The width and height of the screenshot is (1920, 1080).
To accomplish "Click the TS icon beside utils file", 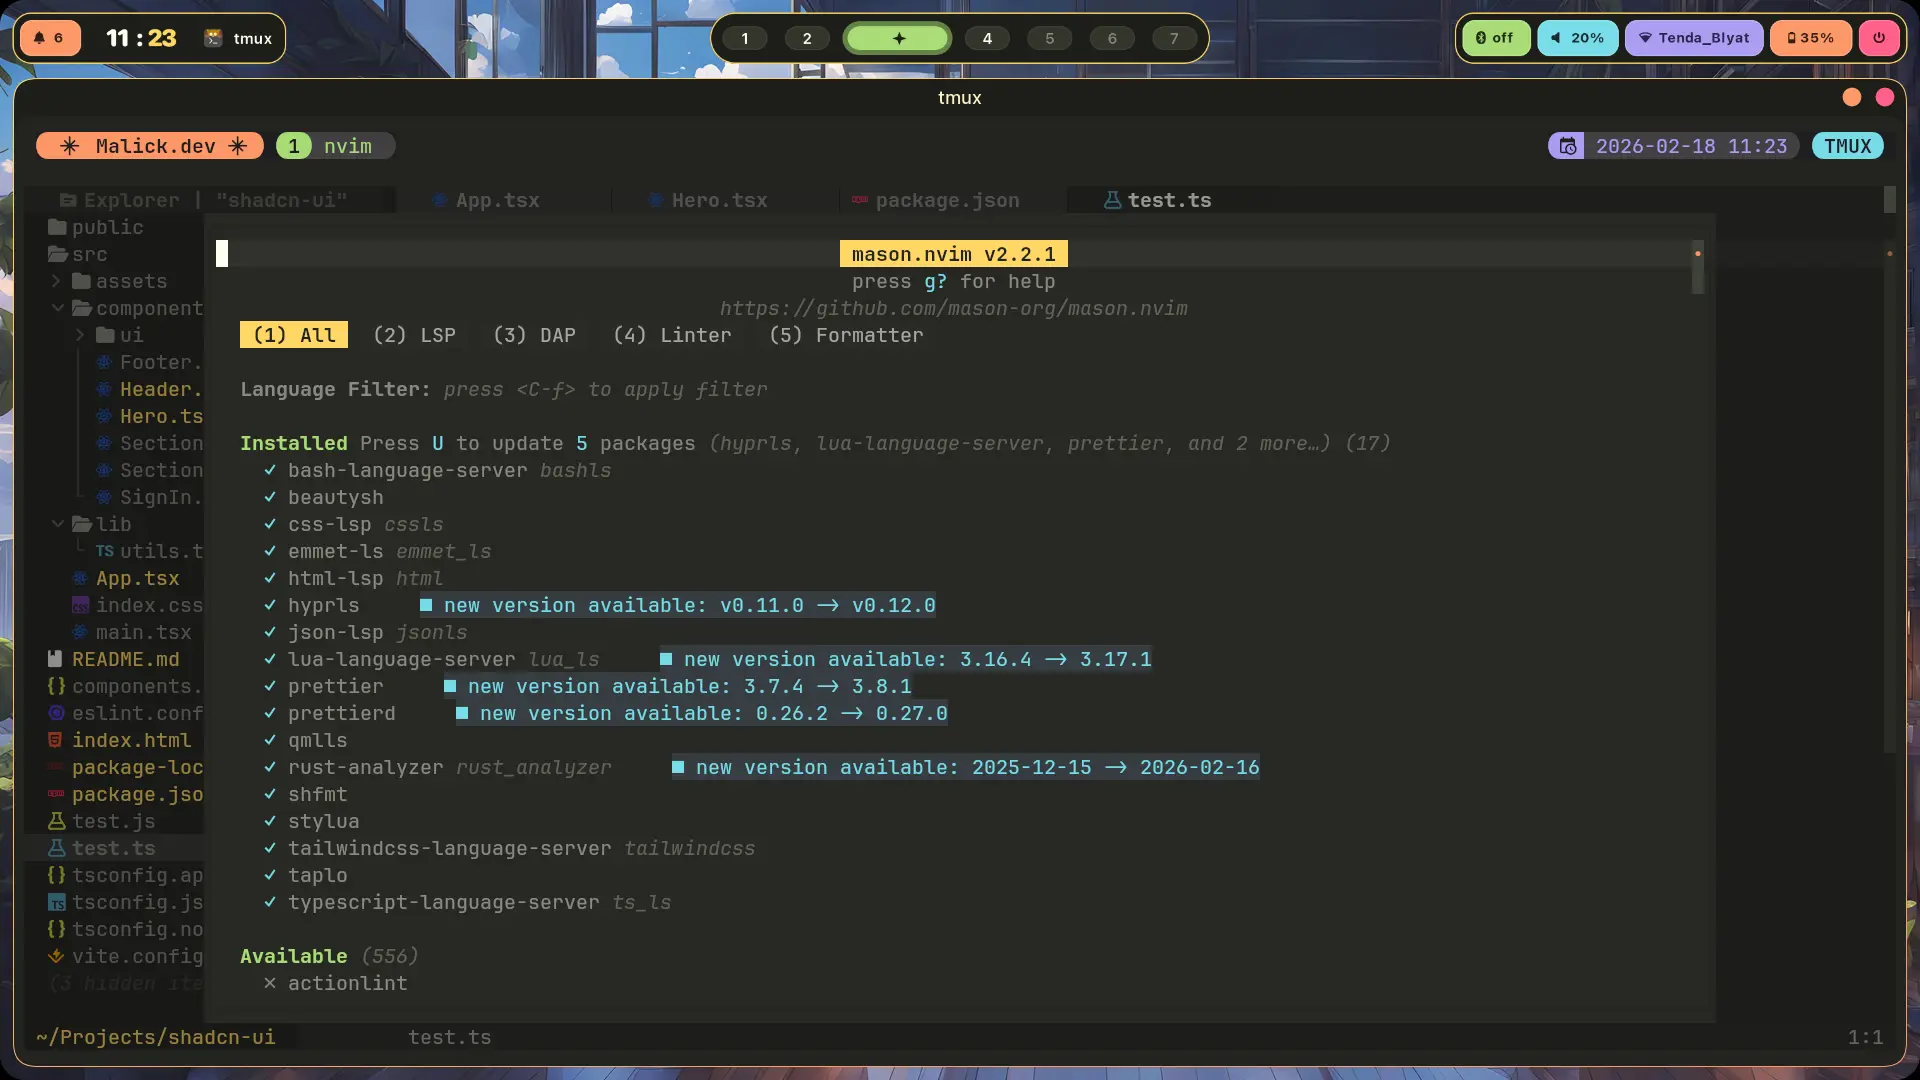I will pos(104,551).
